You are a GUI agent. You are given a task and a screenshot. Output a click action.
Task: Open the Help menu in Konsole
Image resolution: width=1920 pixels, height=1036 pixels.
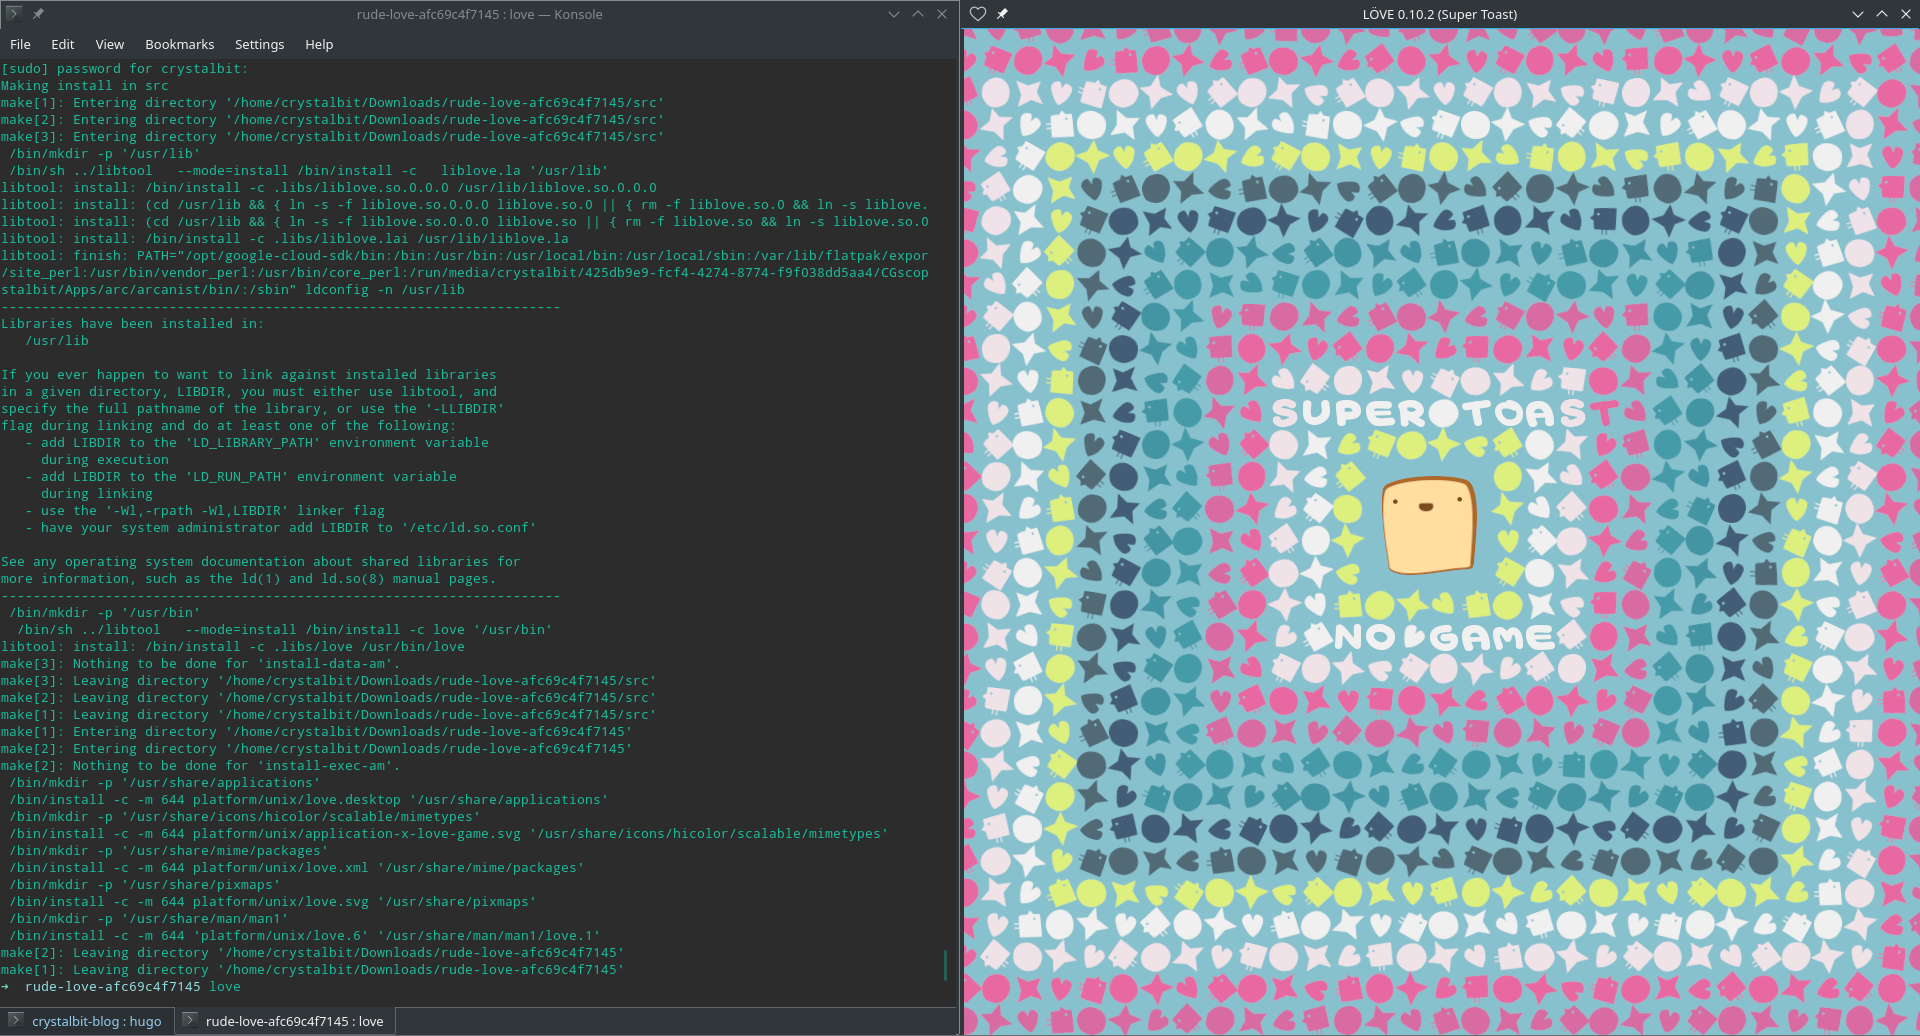(x=319, y=44)
